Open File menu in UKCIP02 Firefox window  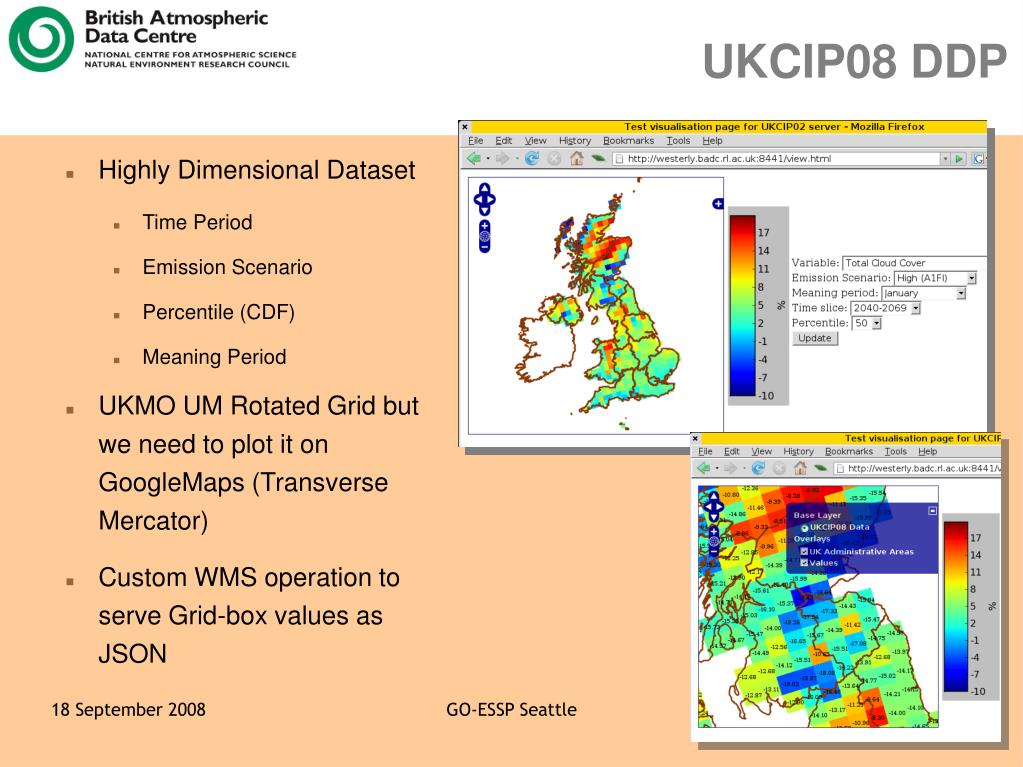coord(476,140)
